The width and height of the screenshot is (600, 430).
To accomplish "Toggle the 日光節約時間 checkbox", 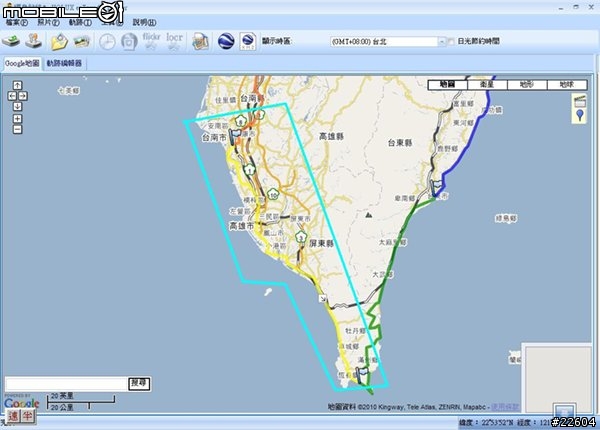I will click(451, 41).
